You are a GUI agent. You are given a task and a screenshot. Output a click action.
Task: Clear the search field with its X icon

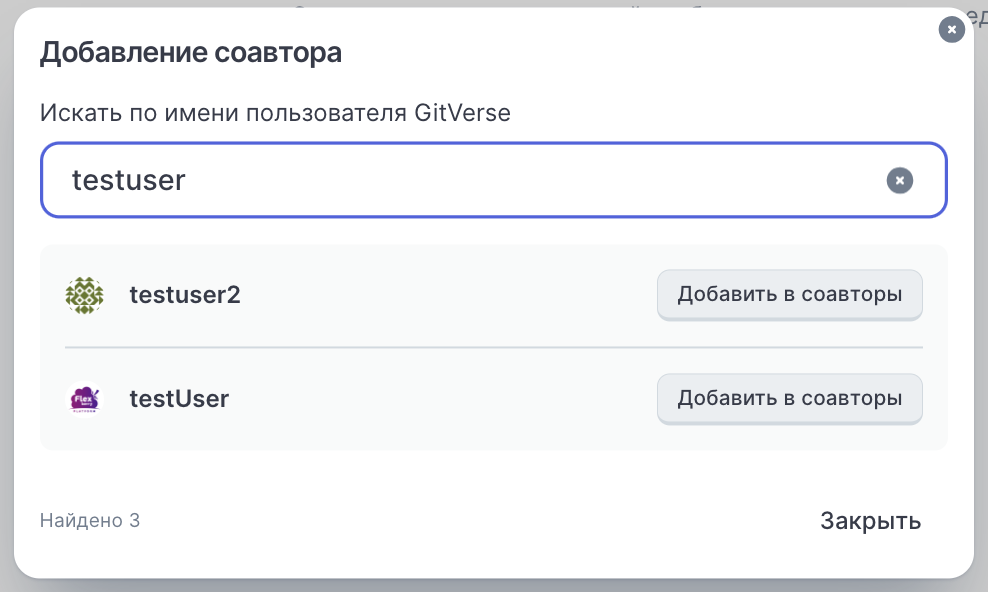[900, 181]
